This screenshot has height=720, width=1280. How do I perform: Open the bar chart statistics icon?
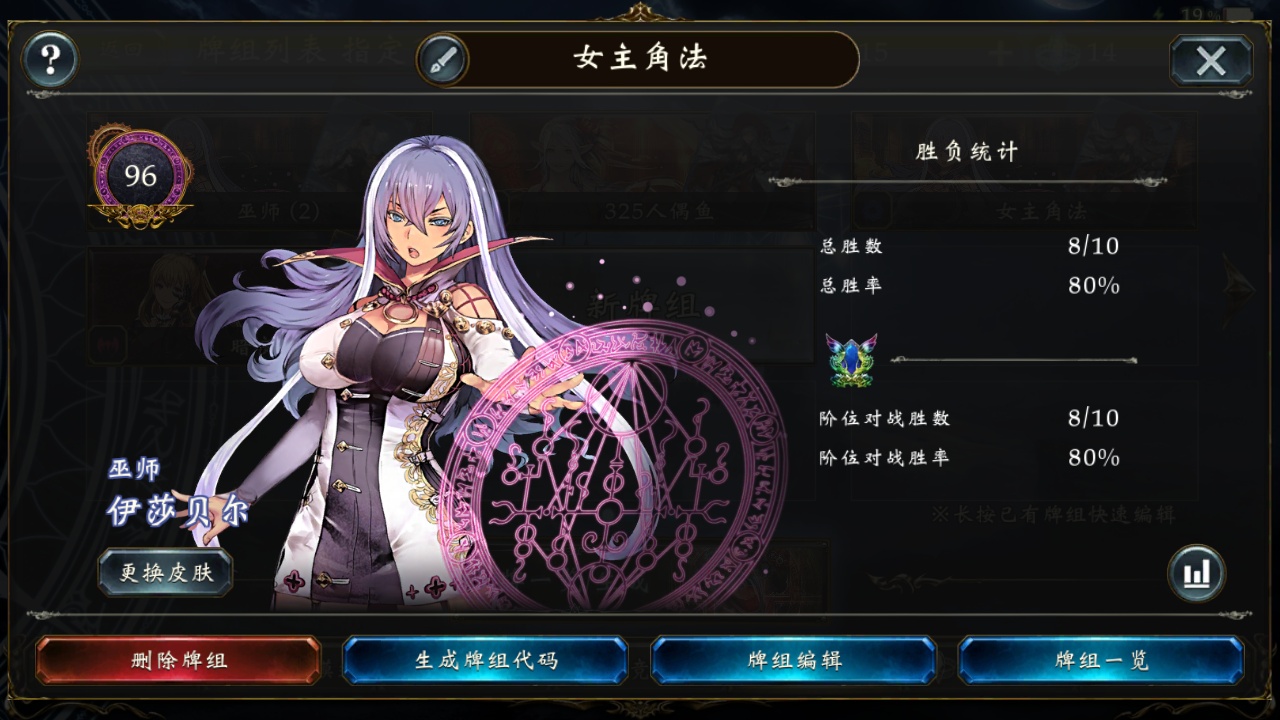pos(1196,573)
